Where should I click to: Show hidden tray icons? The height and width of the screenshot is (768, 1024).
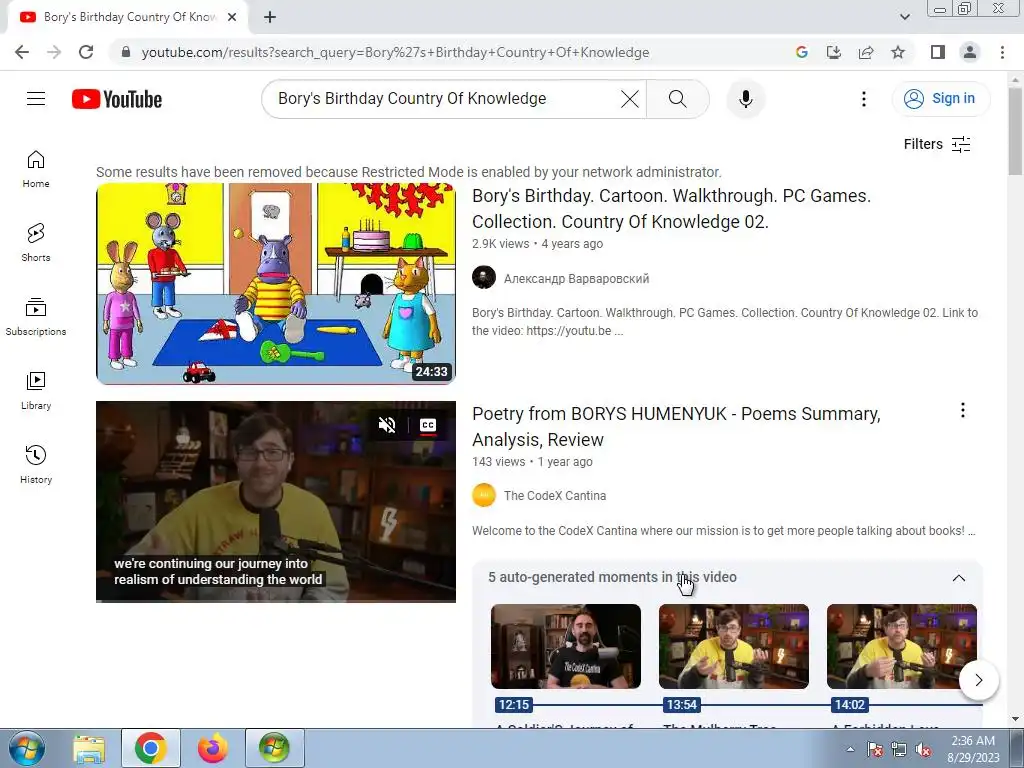coord(850,749)
